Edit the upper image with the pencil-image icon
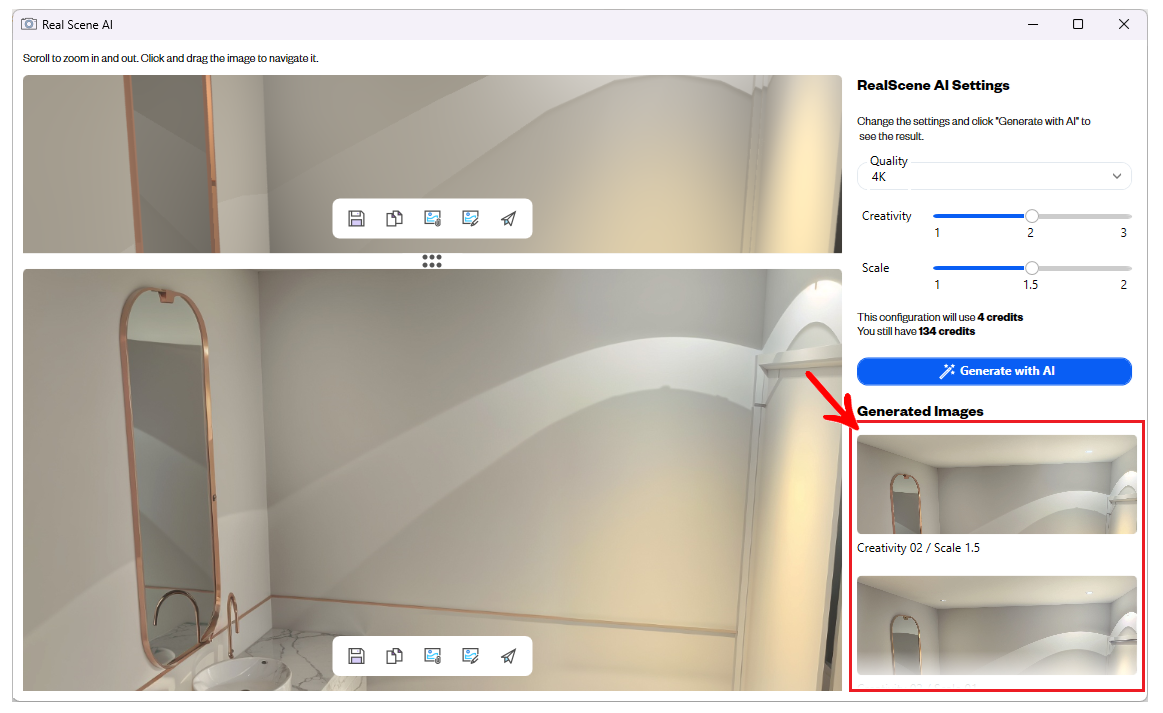 (x=470, y=218)
